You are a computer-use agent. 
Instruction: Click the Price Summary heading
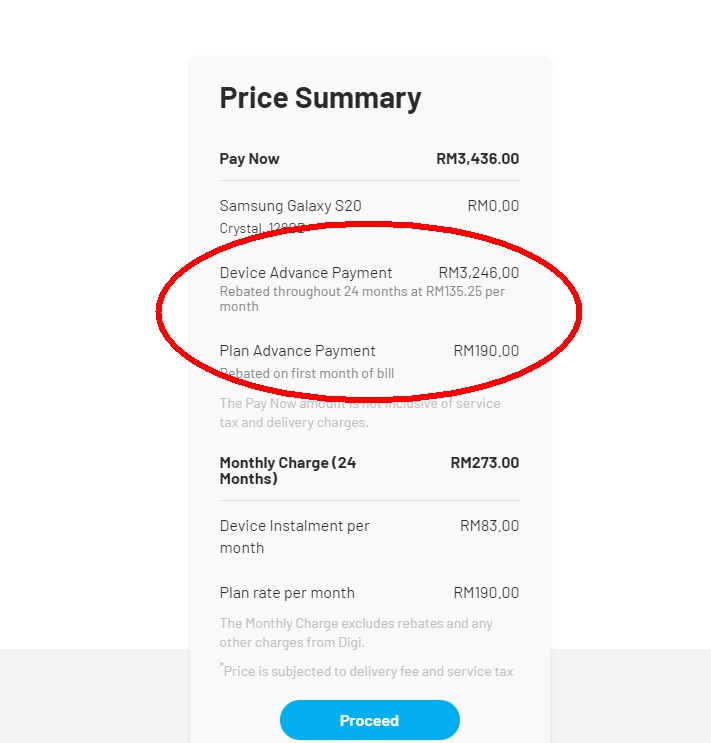coord(320,98)
